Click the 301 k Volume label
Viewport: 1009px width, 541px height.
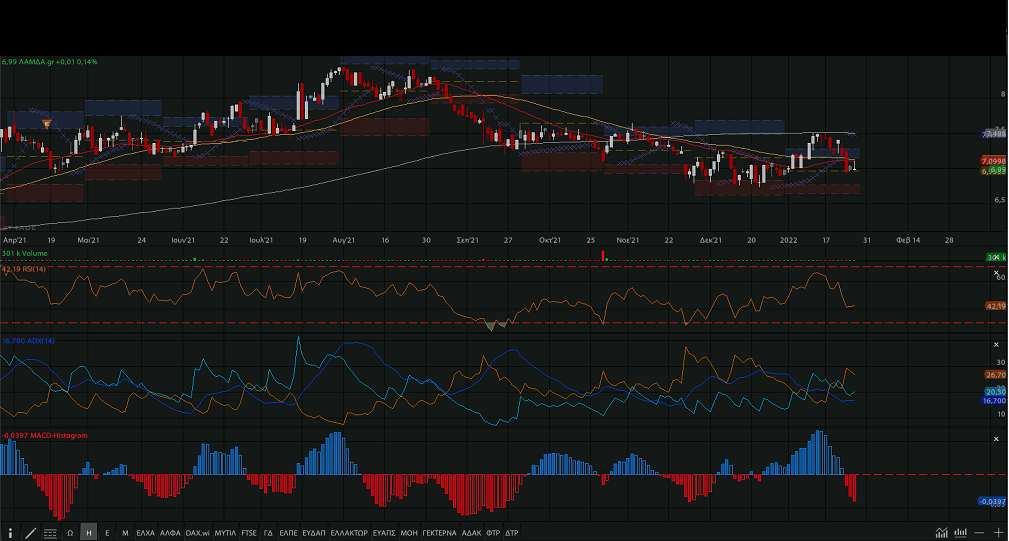24,253
